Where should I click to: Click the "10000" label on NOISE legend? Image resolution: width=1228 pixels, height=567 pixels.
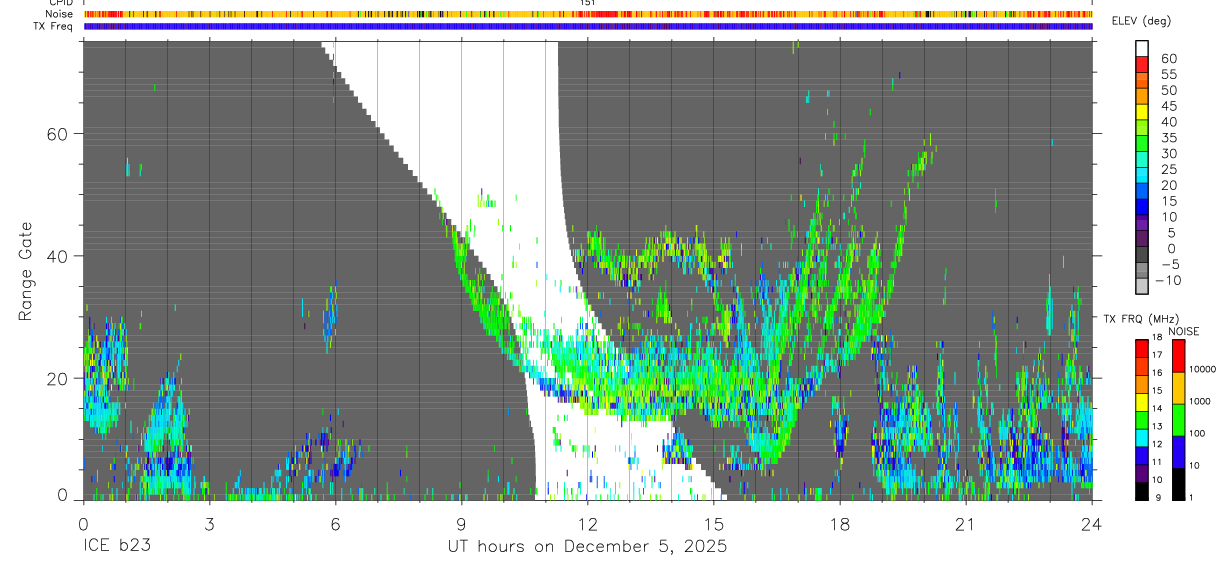pos(1205,369)
